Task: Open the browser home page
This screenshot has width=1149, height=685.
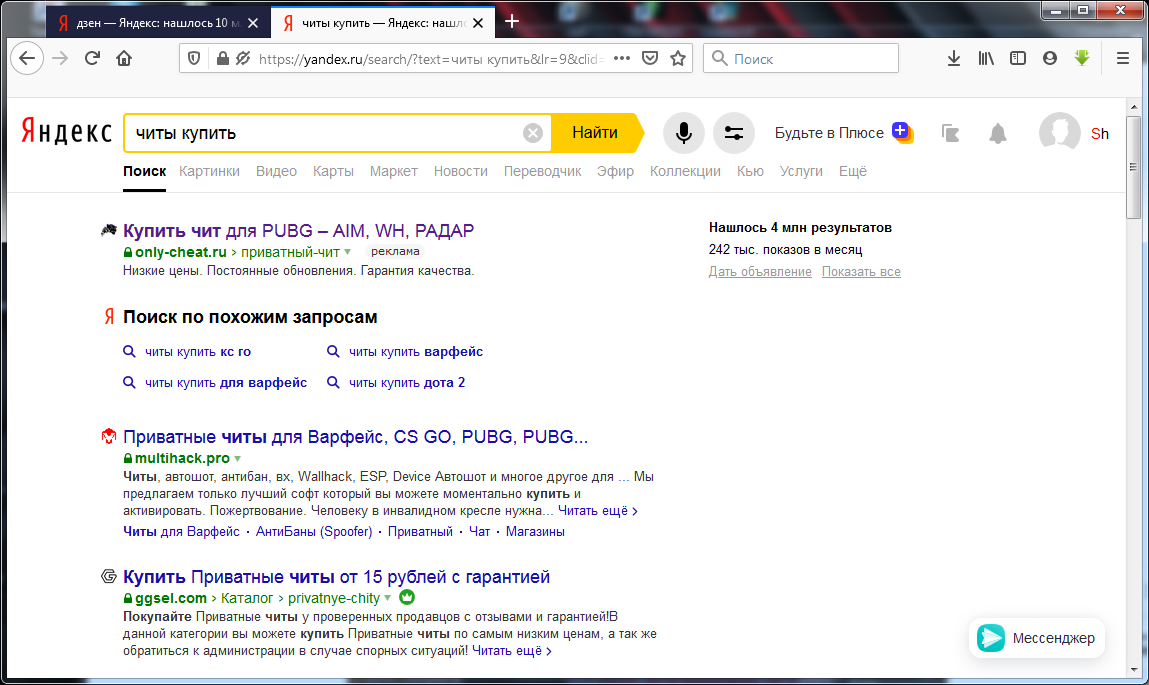Action: [x=124, y=58]
